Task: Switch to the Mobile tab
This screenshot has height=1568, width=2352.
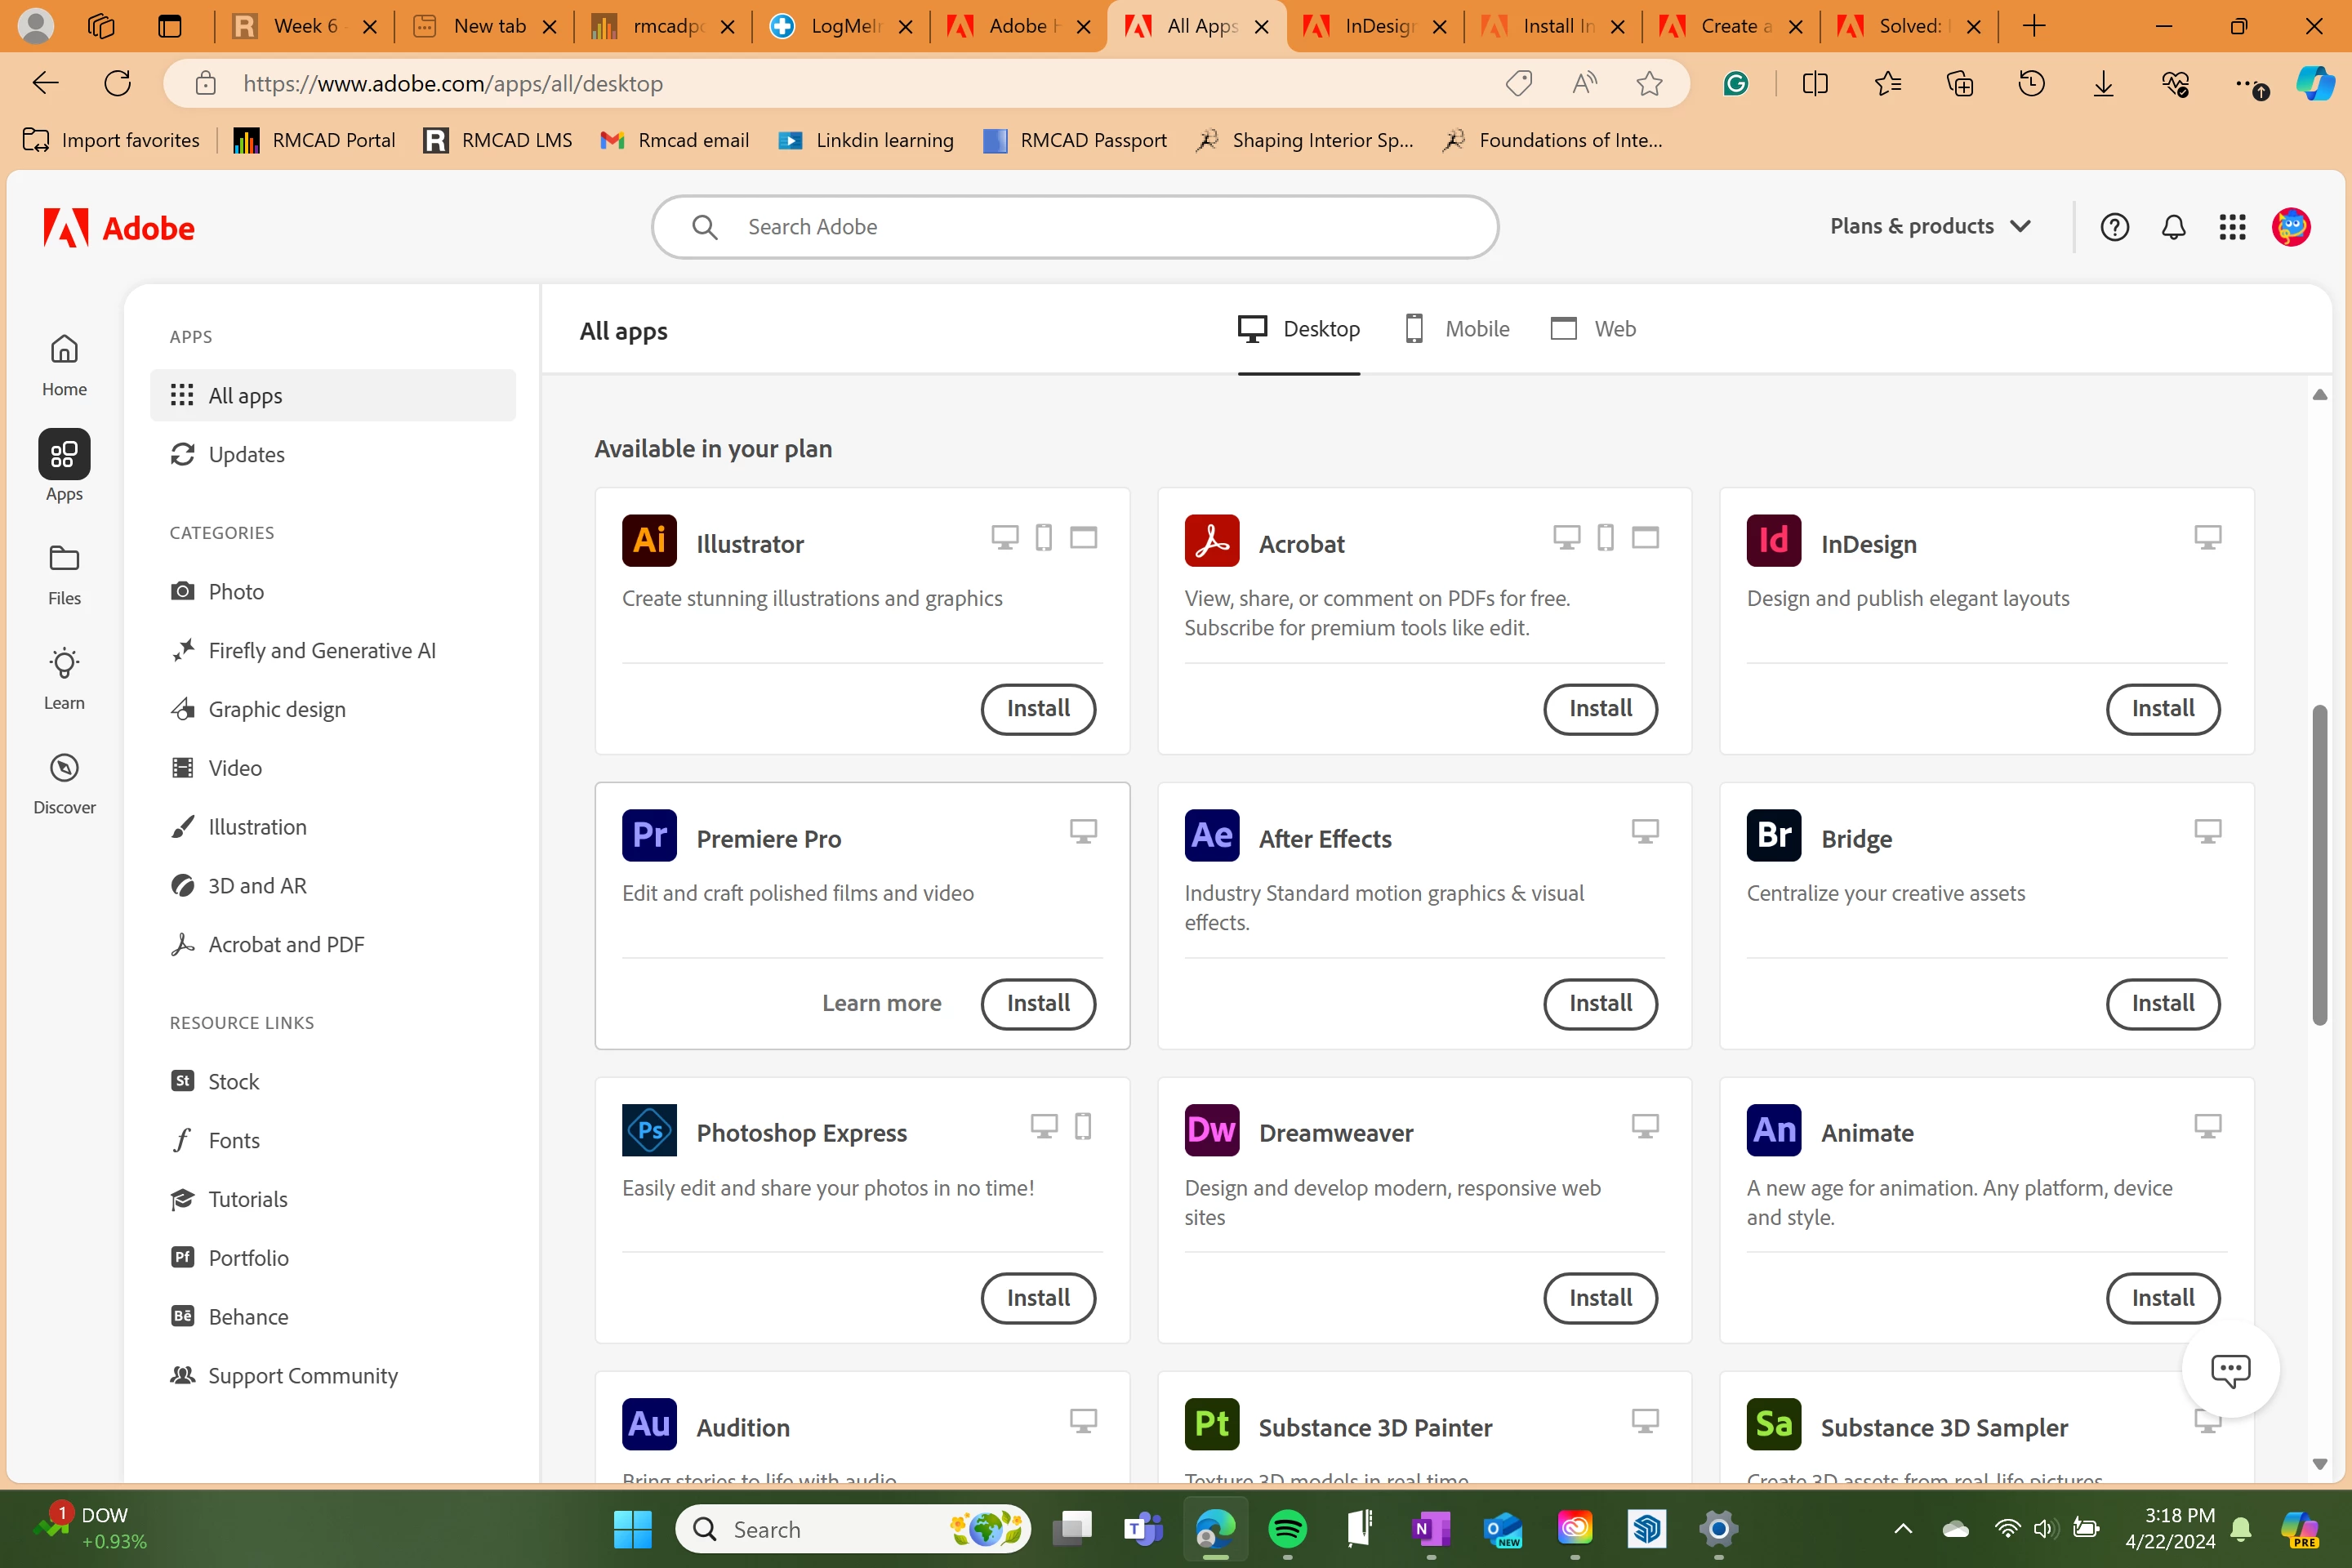Action: click(x=1457, y=329)
